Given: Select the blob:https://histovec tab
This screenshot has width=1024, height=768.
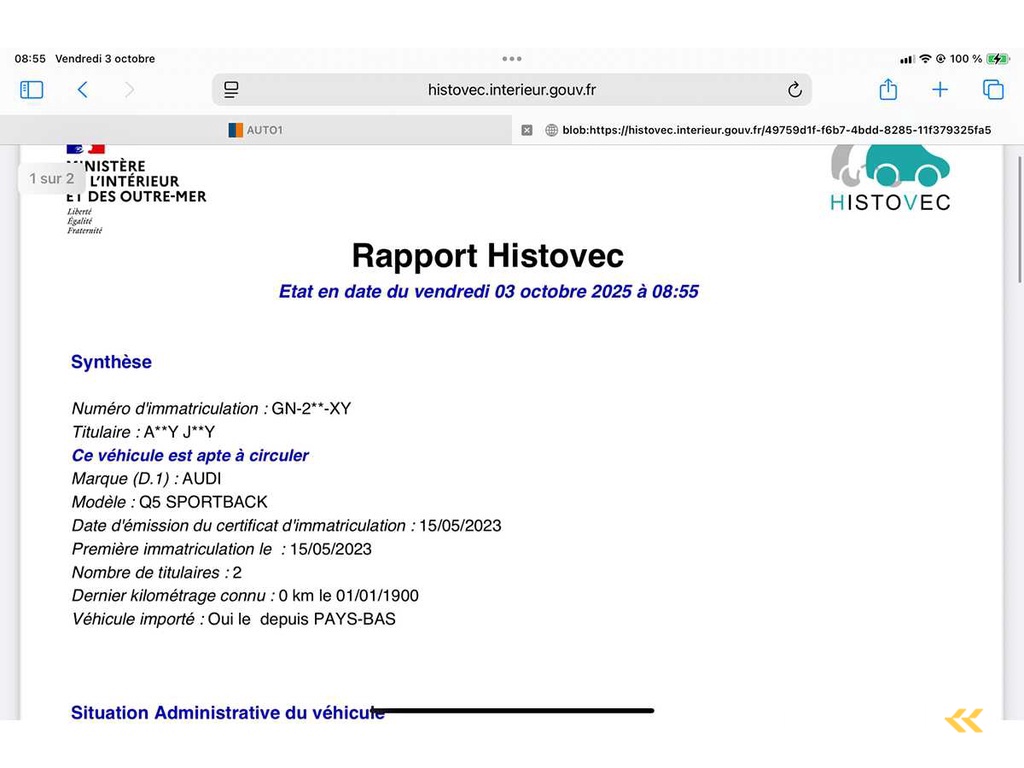Looking at the screenshot, I should (x=770, y=130).
